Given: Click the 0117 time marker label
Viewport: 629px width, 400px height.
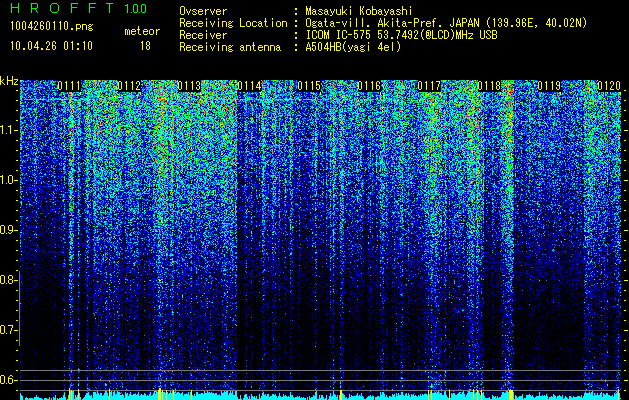Looking at the screenshot, I should [429, 86].
